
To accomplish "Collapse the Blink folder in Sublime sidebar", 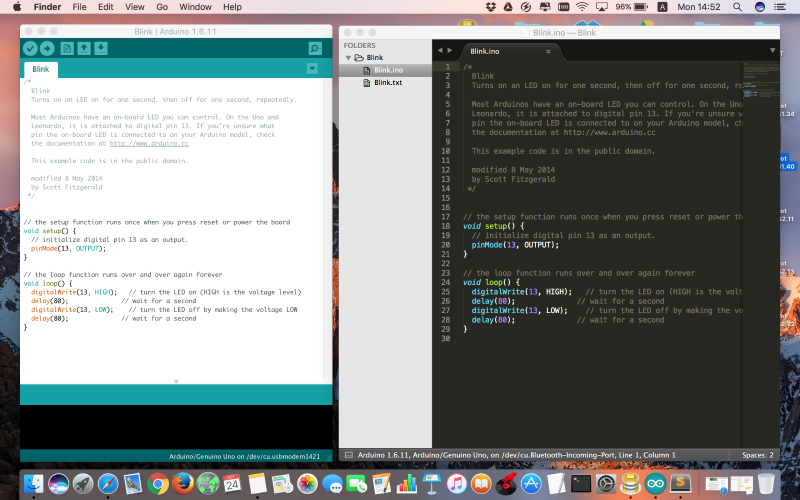I will pos(348,58).
